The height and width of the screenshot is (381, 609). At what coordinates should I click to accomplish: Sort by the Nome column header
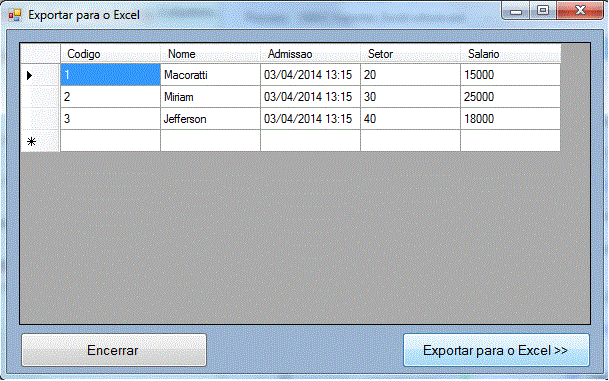(x=210, y=54)
